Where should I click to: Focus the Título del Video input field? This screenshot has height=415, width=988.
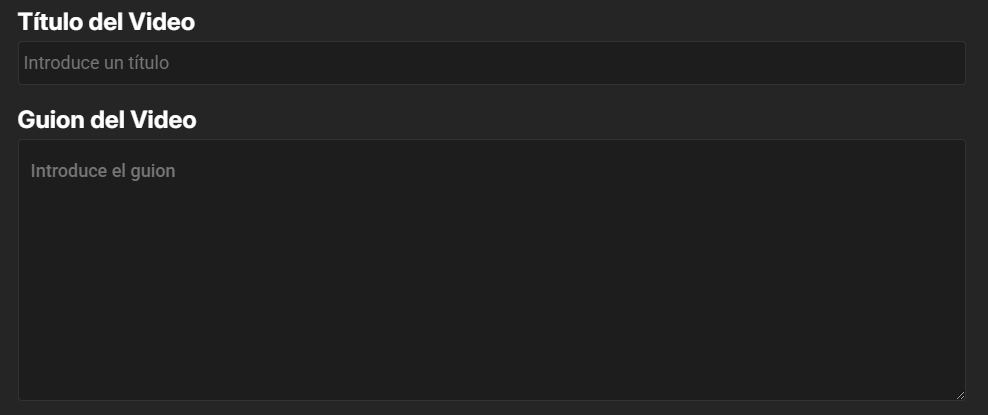coord(491,63)
